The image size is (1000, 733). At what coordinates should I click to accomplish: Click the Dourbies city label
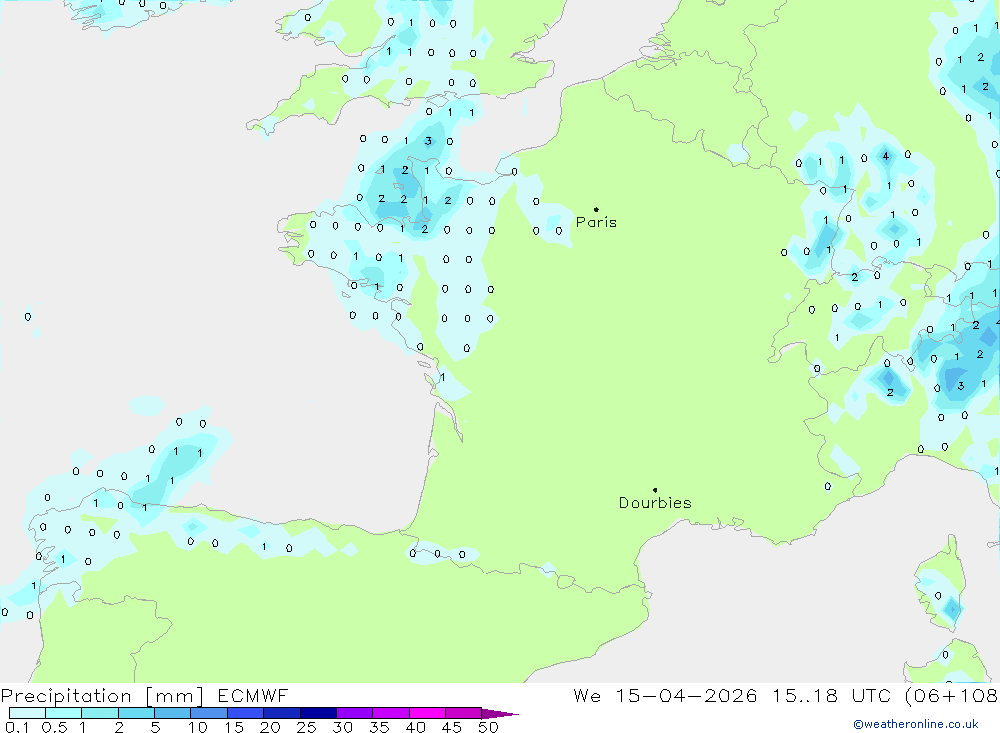(x=655, y=503)
